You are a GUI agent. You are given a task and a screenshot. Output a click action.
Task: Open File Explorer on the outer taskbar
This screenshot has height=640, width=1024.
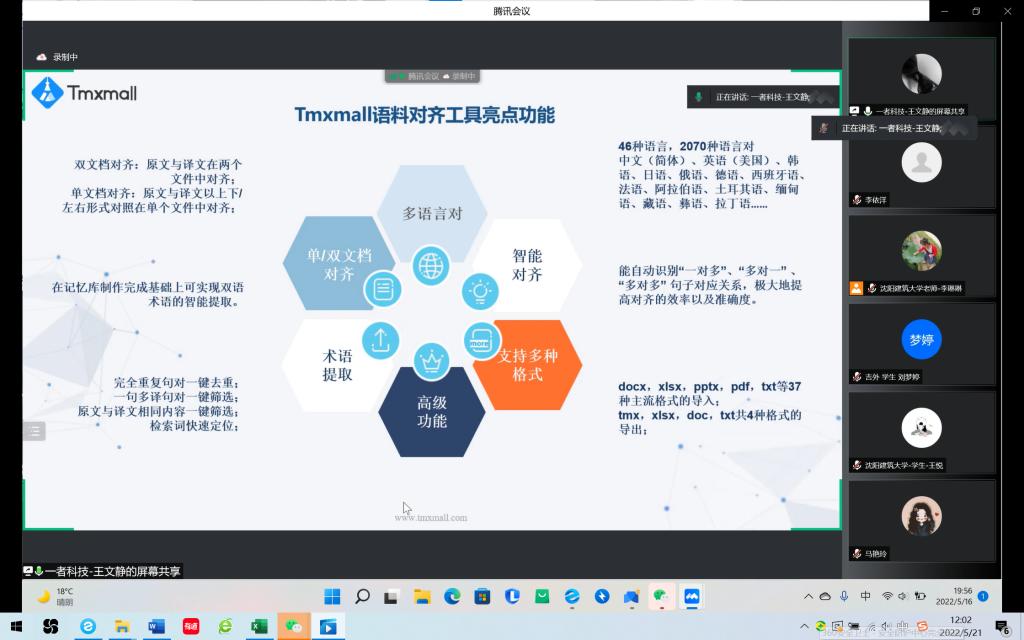coord(122,627)
